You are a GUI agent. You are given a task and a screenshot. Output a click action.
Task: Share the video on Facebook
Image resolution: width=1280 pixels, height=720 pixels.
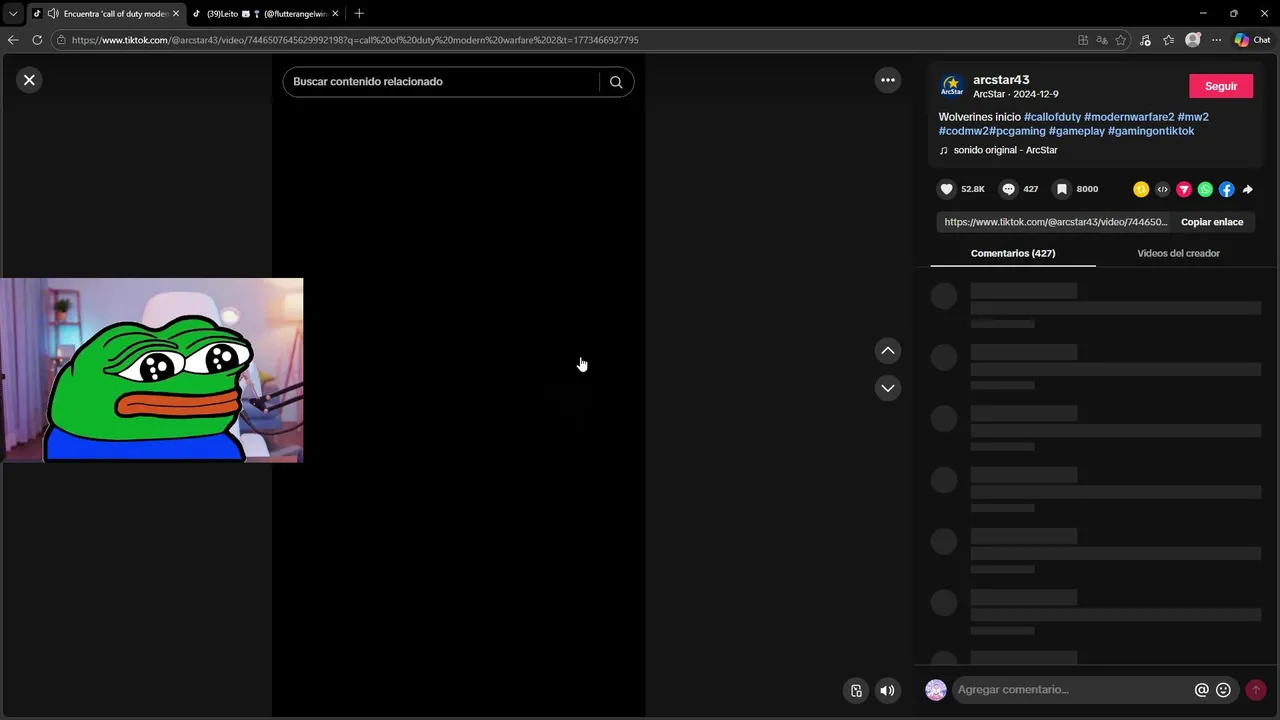pyautogui.click(x=1226, y=189)
